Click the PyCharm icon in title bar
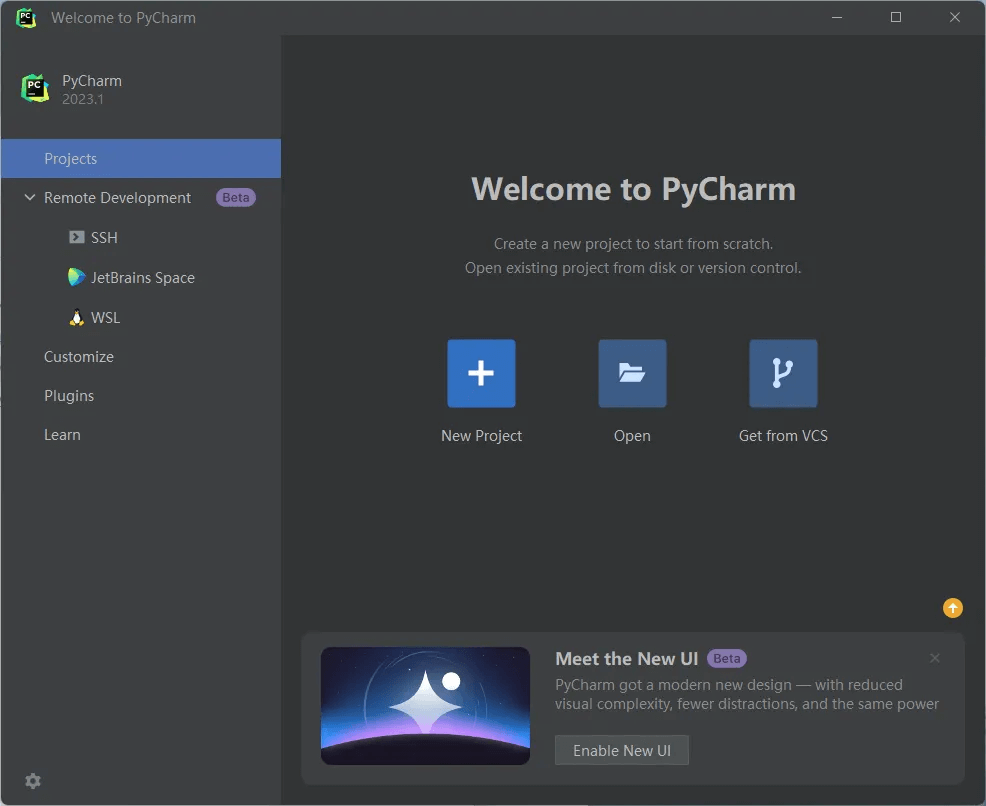This screenshot has height=806, width=986. 26,18
